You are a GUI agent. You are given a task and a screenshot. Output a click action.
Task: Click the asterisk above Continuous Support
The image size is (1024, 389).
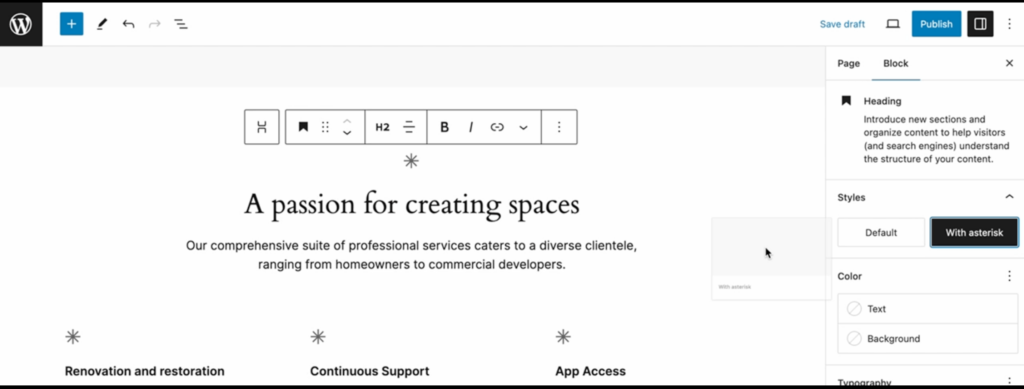click(x=318, y=337)
